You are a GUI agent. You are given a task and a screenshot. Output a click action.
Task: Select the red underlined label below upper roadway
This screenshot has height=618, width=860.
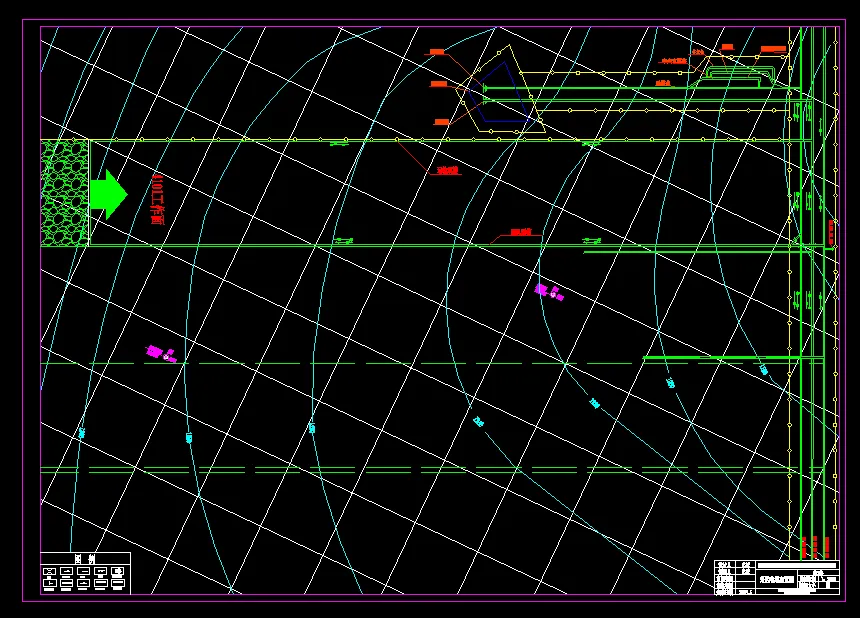coord(448,171)
